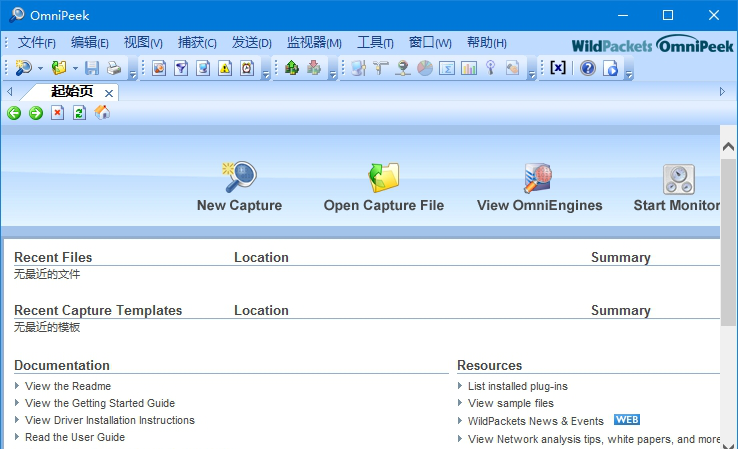The height and width of the screenshot is (466, 738).
Task: Open the 视图(V) menu
Action: (x=143, y=43)
